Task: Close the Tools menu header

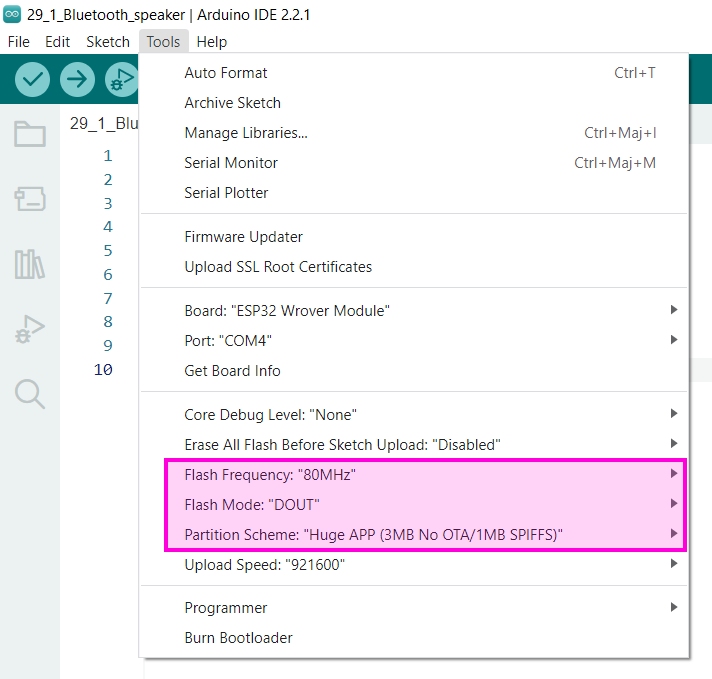Action: (x=163, y=42)
